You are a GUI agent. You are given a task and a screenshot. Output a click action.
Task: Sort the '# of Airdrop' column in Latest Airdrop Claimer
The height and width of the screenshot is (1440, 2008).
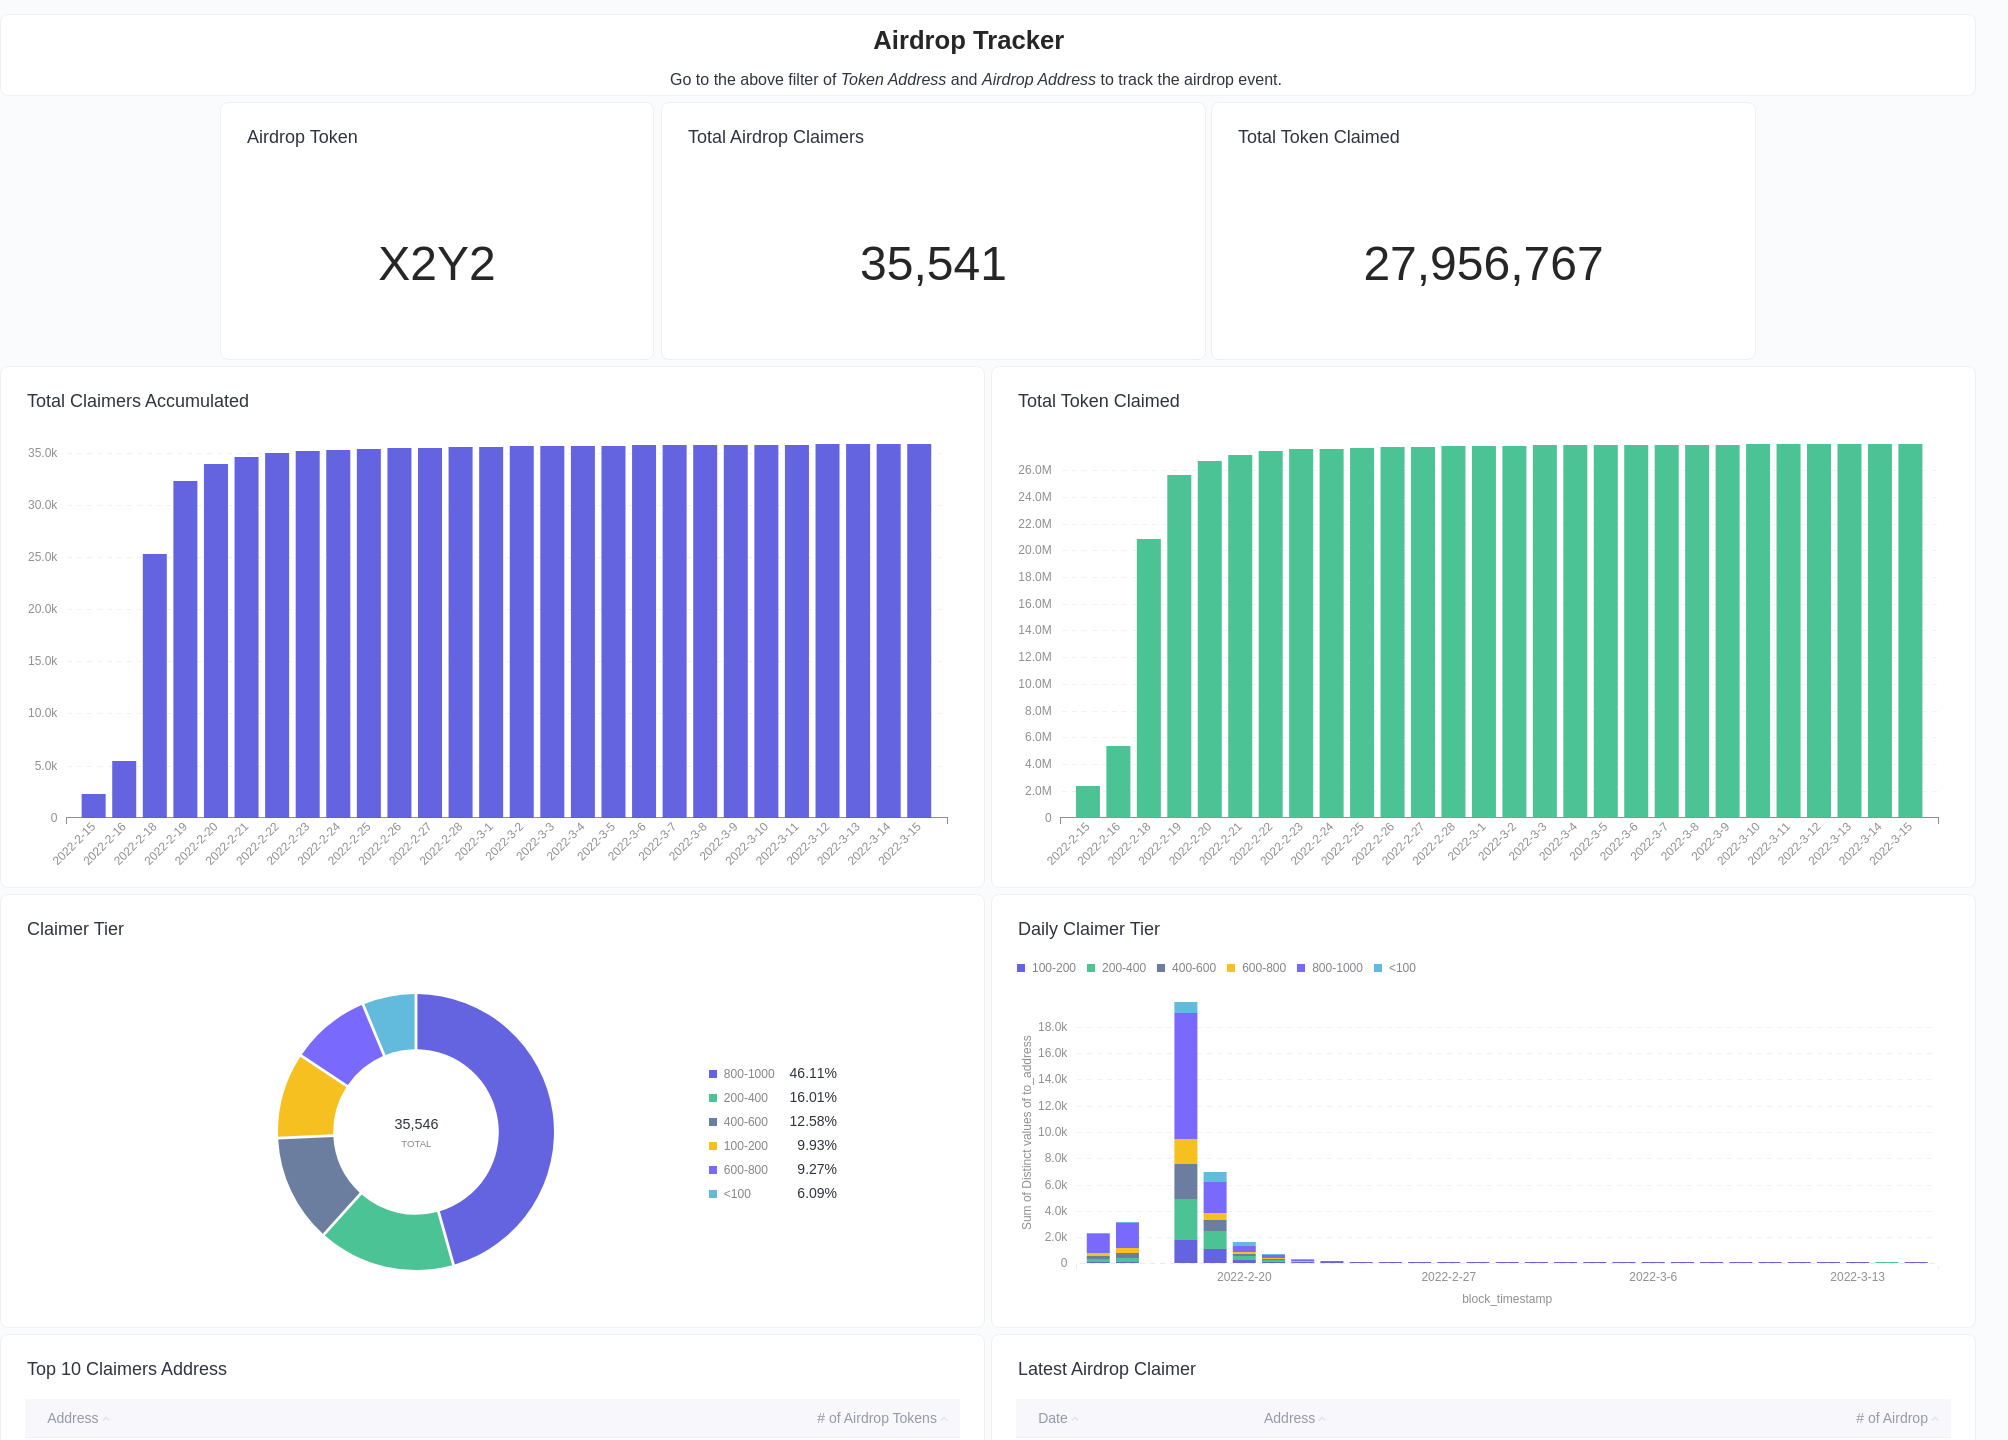tap(1935, 1420)
